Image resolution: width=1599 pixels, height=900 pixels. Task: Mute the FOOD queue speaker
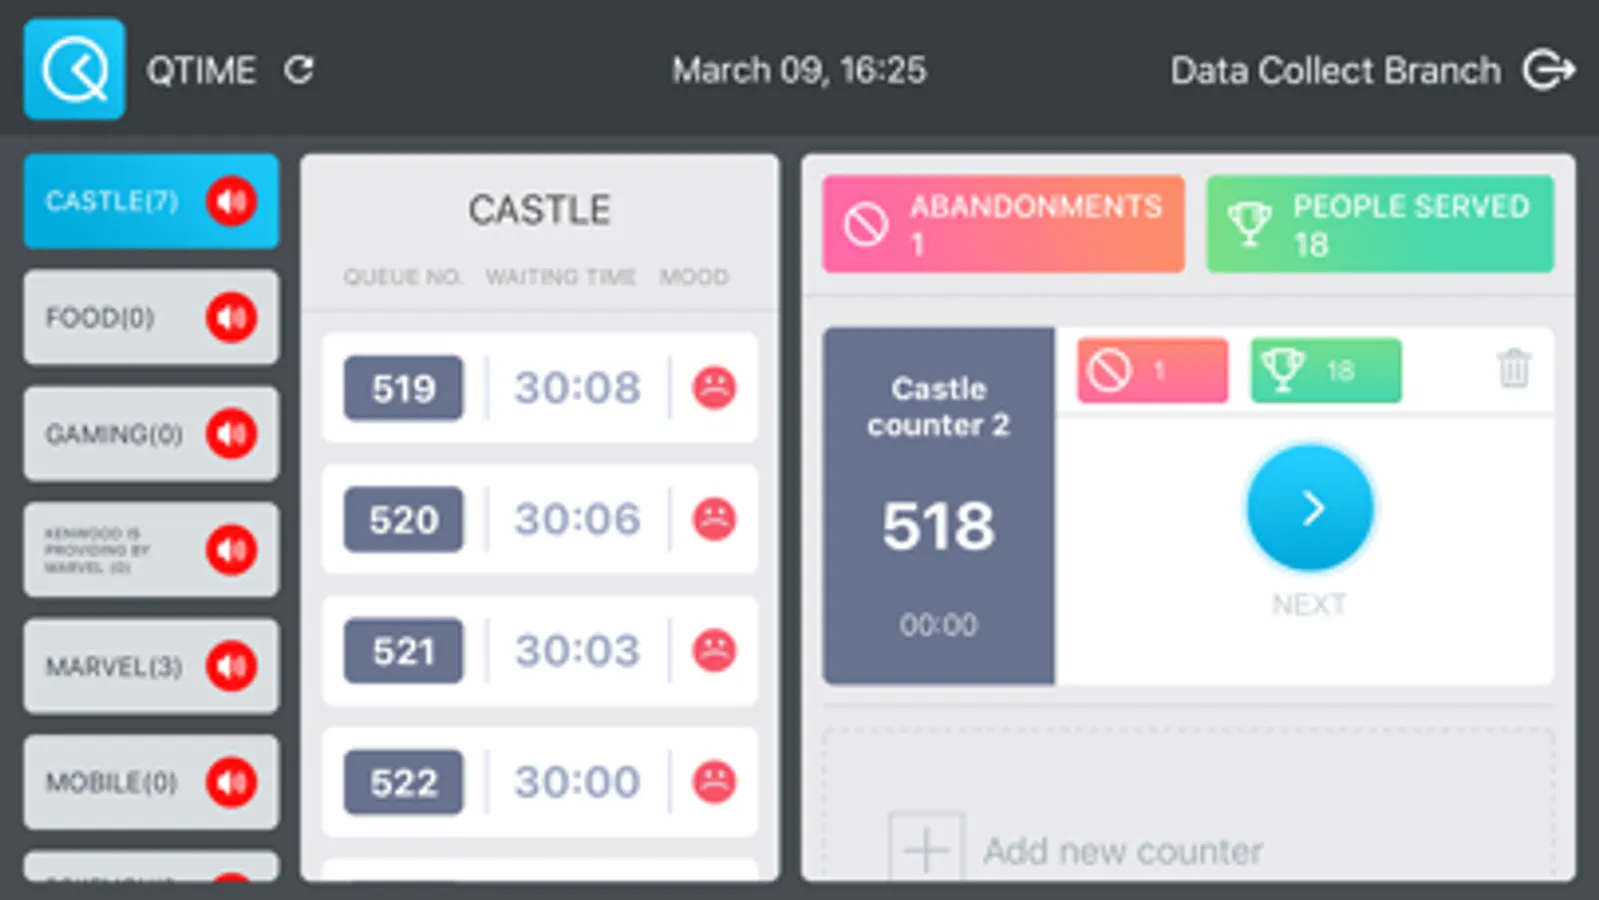click(x=232, y=318)
